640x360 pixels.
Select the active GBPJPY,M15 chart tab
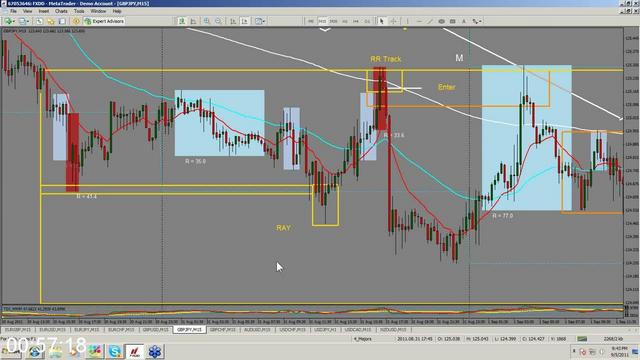(189, 329)
